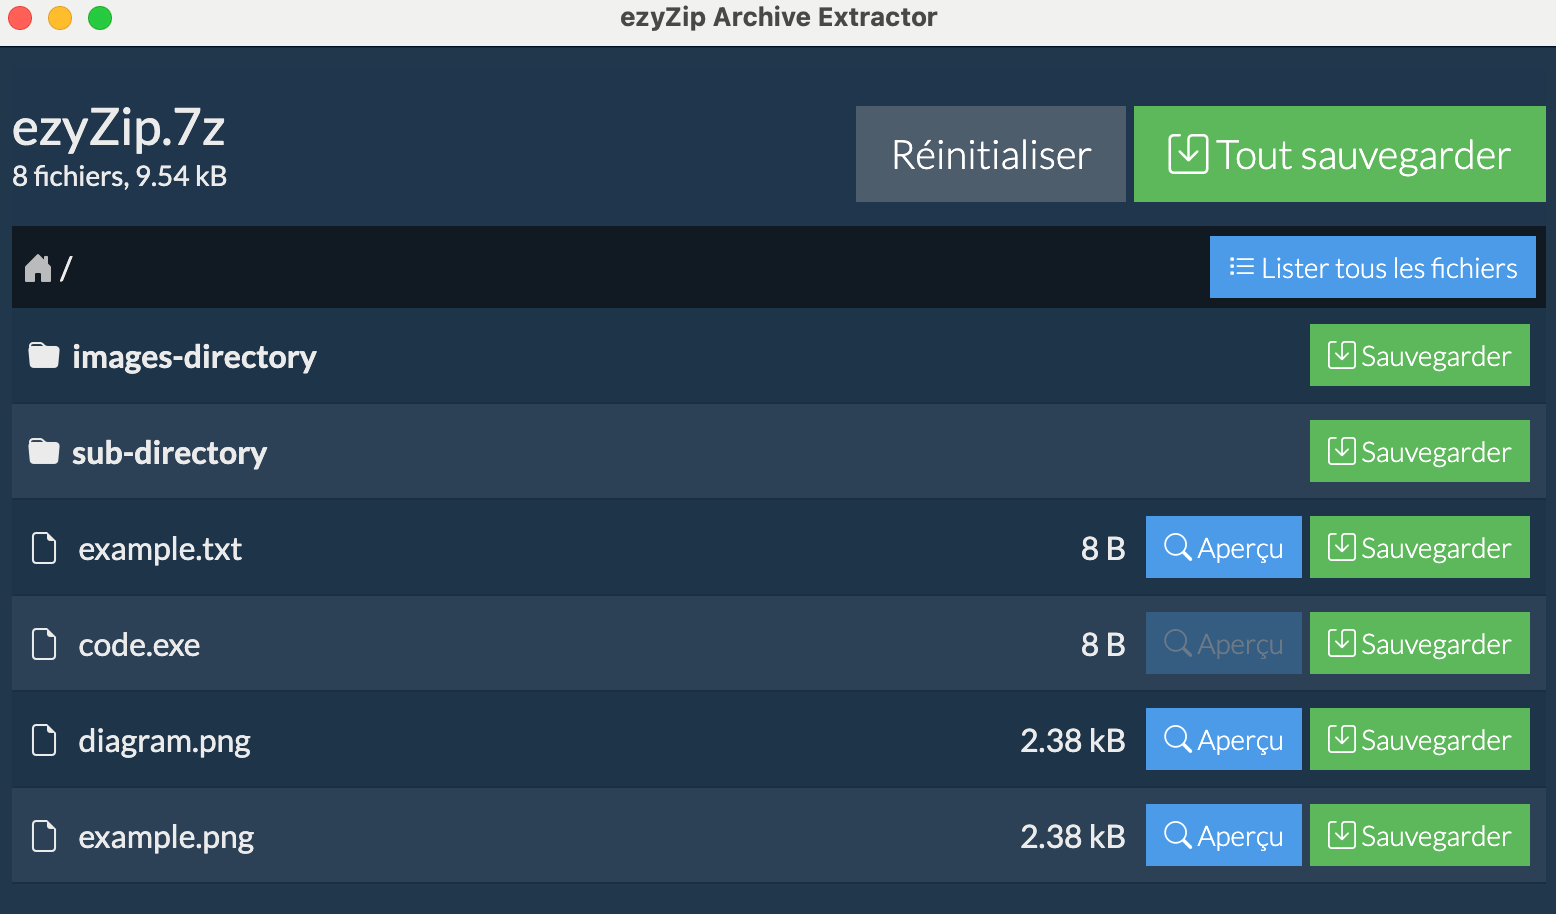Image resolution: width=1556 pixels, height=914 pixels.
Task: Click the 2.38 kB size of example.png
Action: 1072,836
